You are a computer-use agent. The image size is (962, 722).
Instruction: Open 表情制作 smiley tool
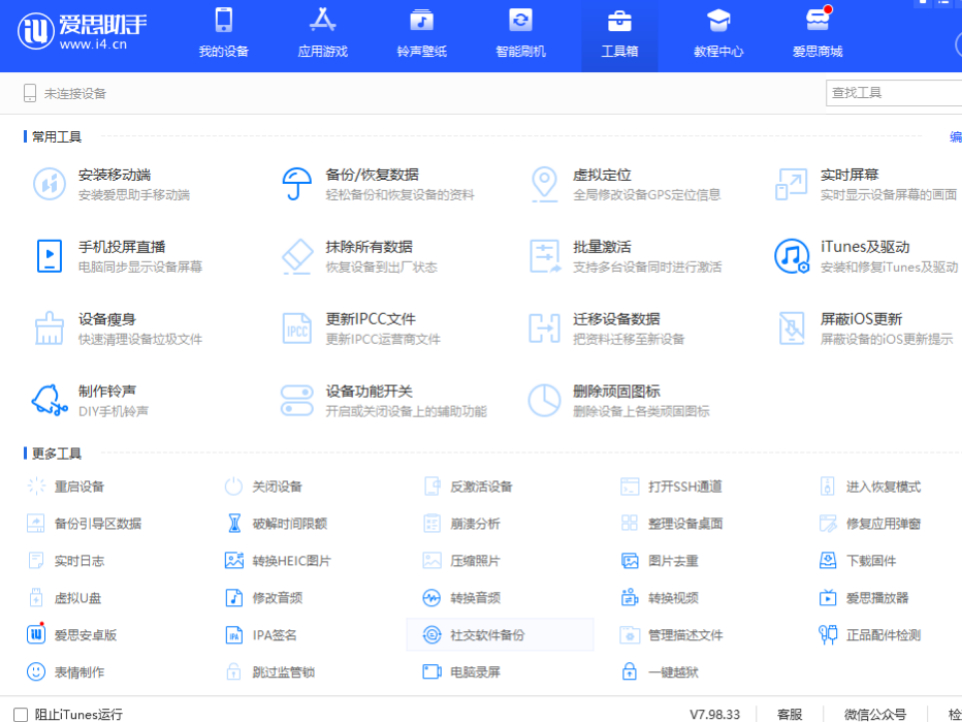coord(66,672)
